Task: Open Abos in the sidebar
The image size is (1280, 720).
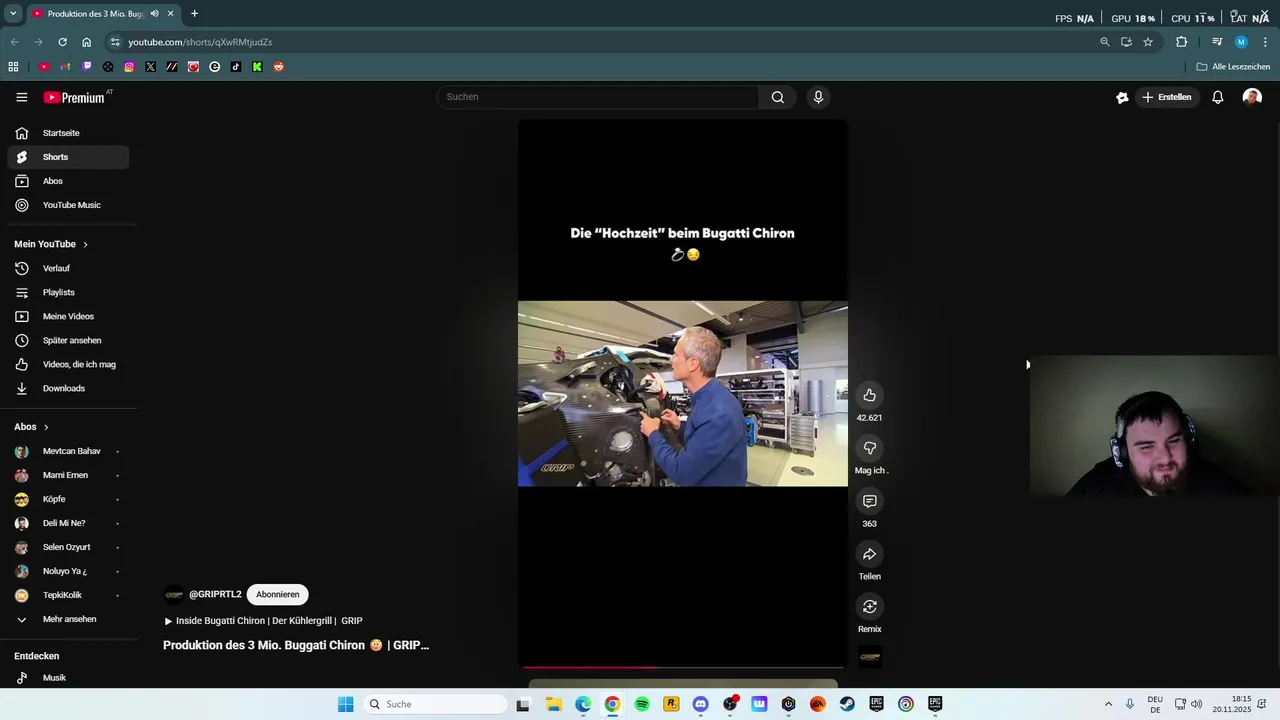Action: click(68, 181)
